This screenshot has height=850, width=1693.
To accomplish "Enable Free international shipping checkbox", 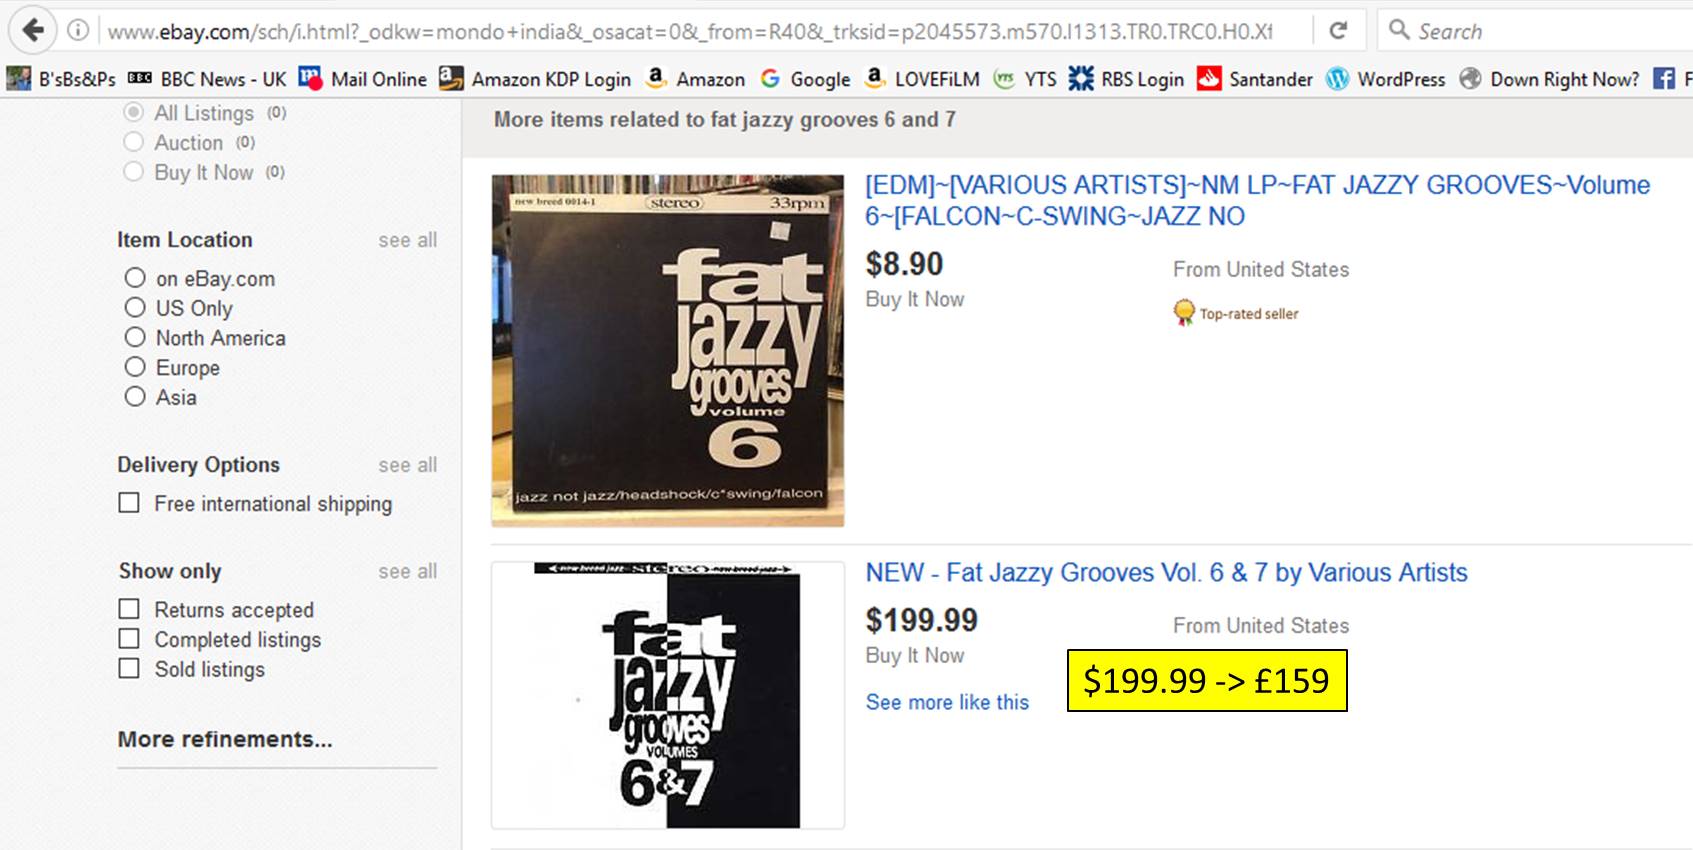I will pos(129,502).
